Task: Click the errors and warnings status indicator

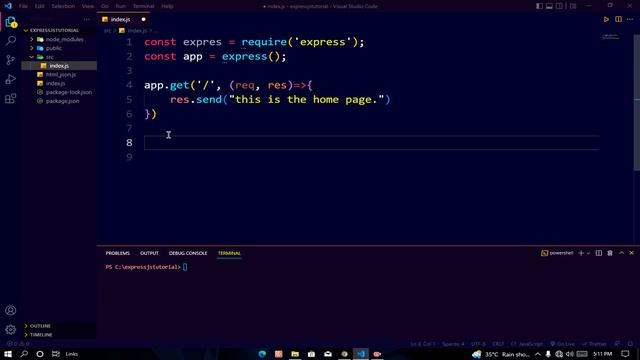Action: point(18,344)
